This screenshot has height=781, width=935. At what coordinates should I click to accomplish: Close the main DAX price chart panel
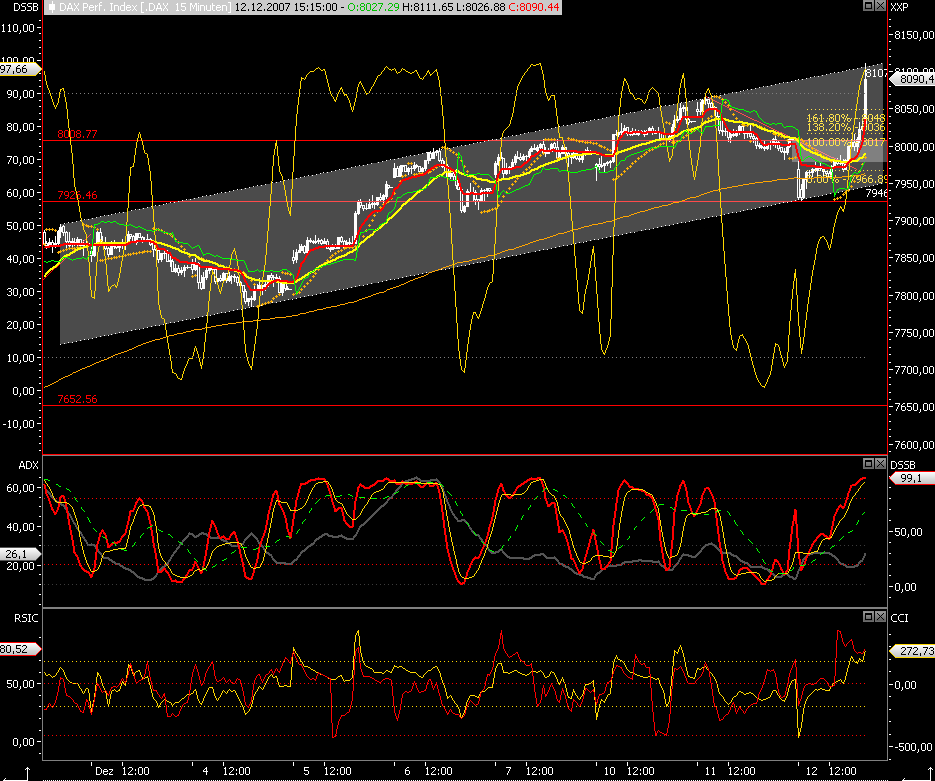(880, 6)
